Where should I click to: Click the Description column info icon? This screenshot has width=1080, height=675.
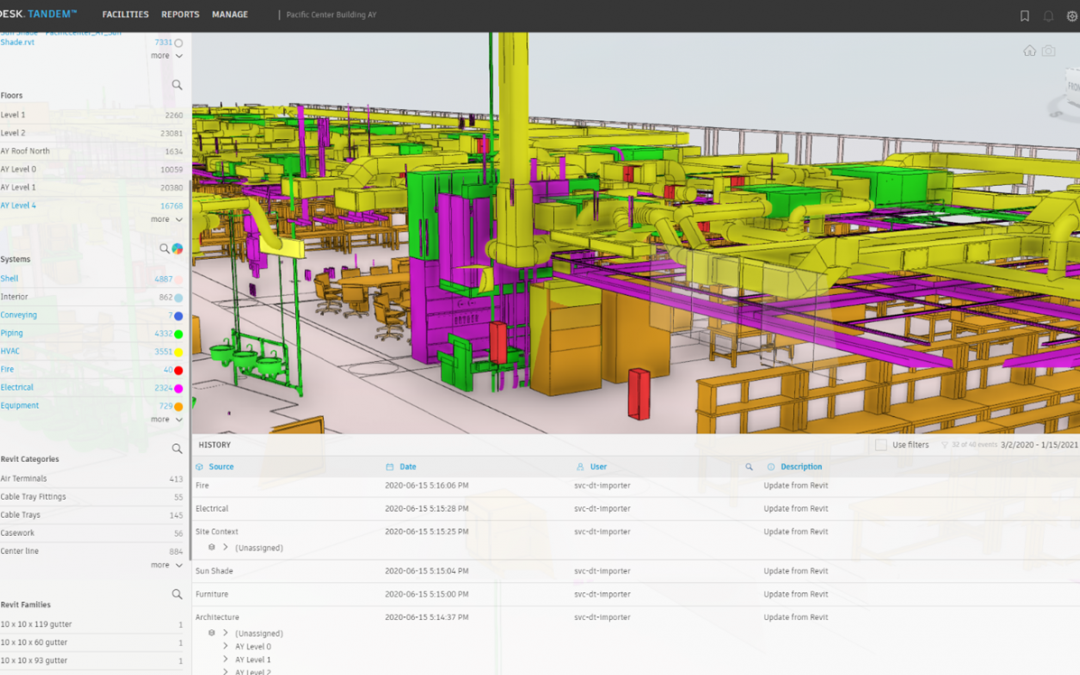pos(771,467)
